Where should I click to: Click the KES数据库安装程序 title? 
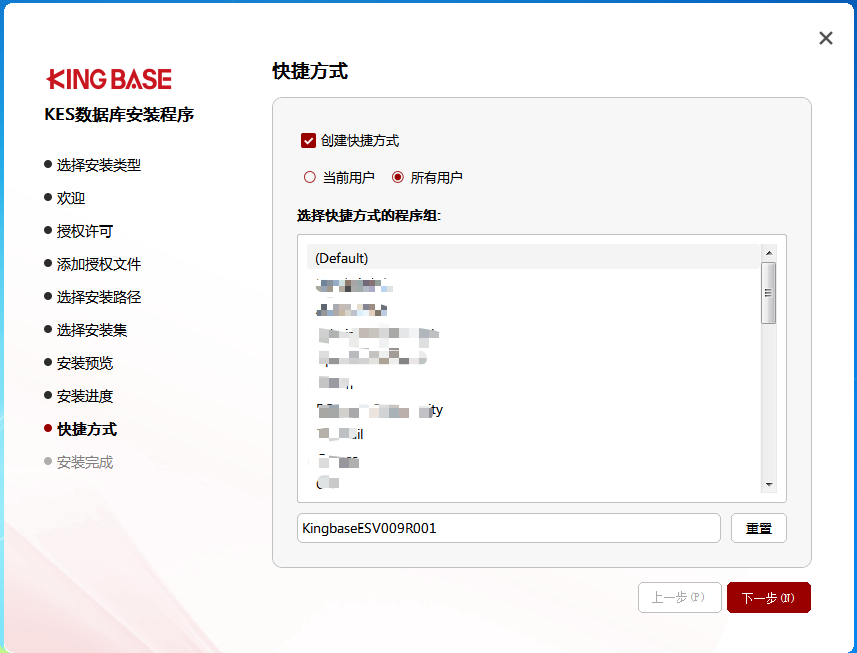coord(119,115)
